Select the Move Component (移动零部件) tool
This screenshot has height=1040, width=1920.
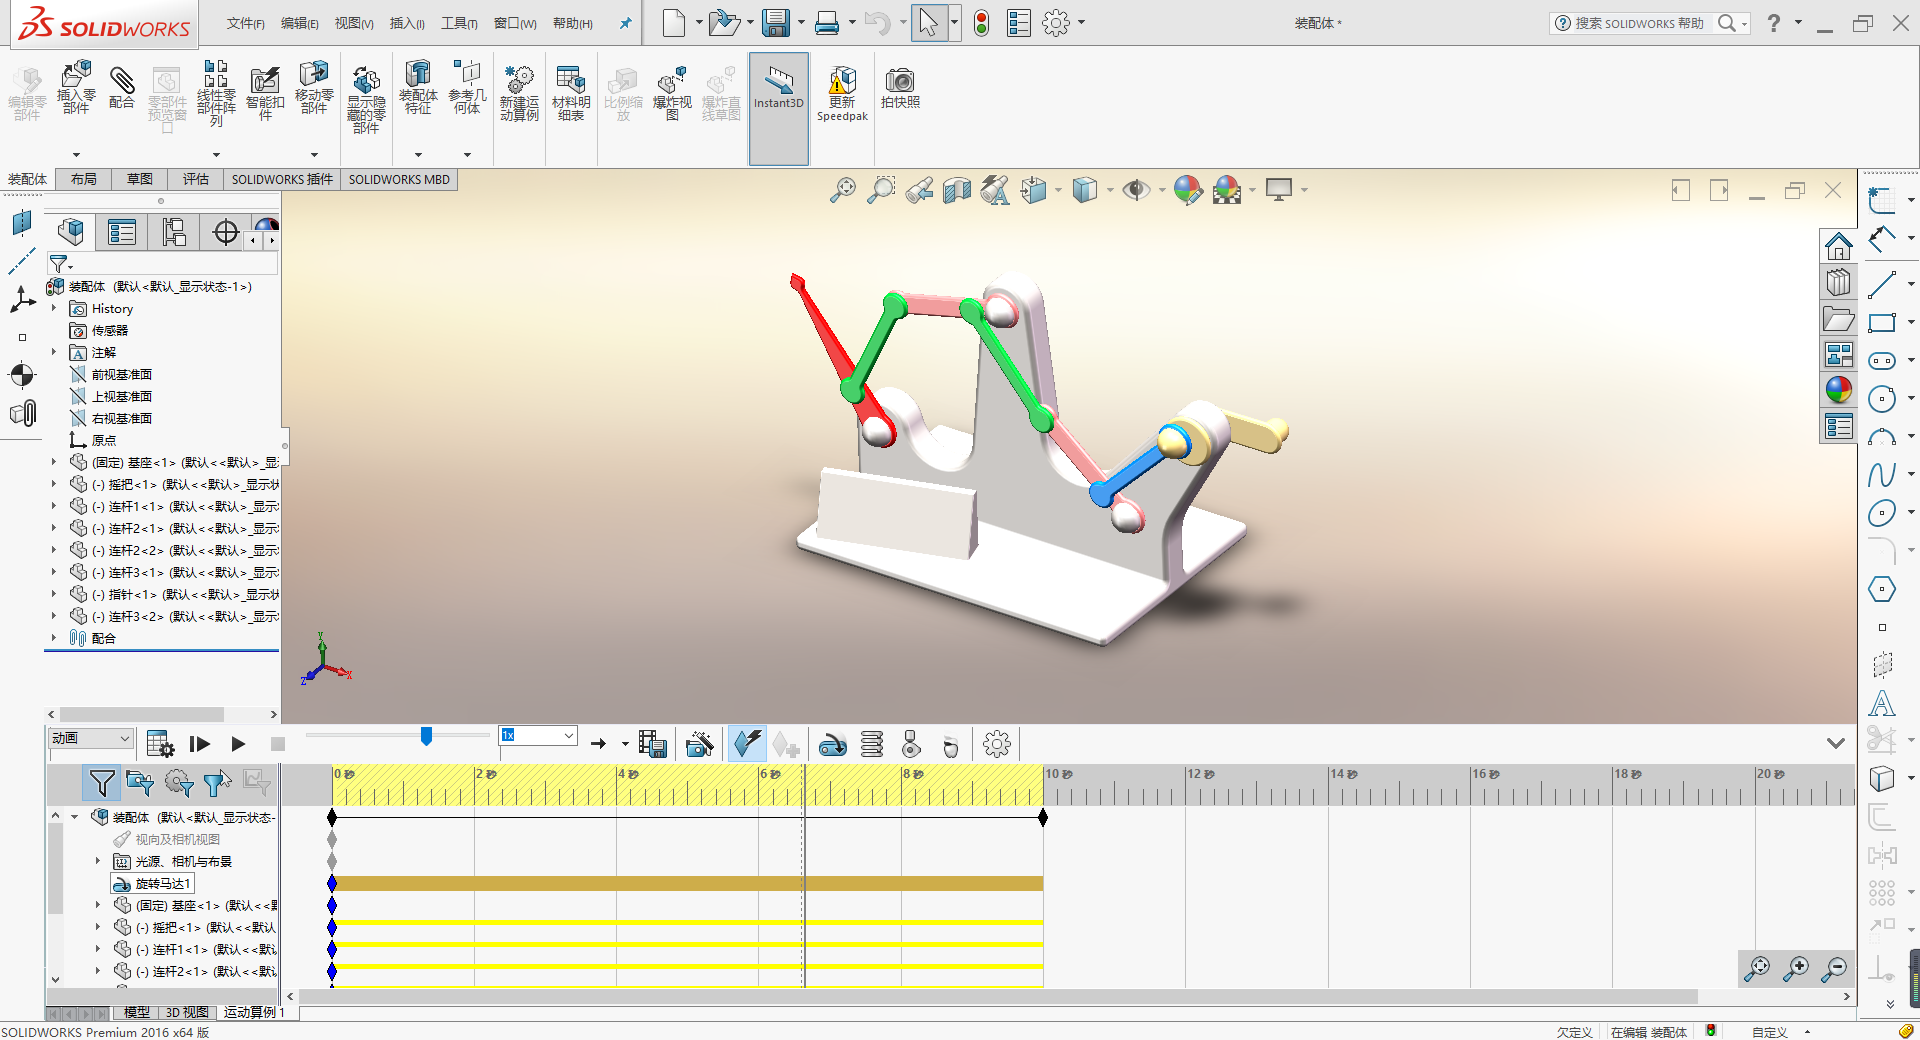tap(314, 88)
